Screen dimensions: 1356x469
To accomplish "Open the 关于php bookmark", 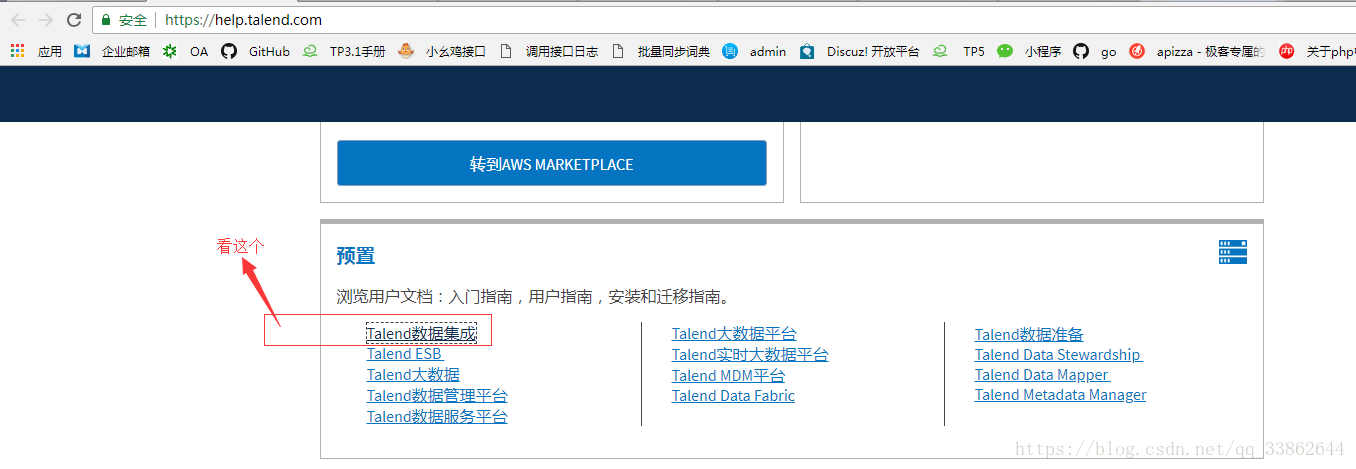I will 1316,51.
